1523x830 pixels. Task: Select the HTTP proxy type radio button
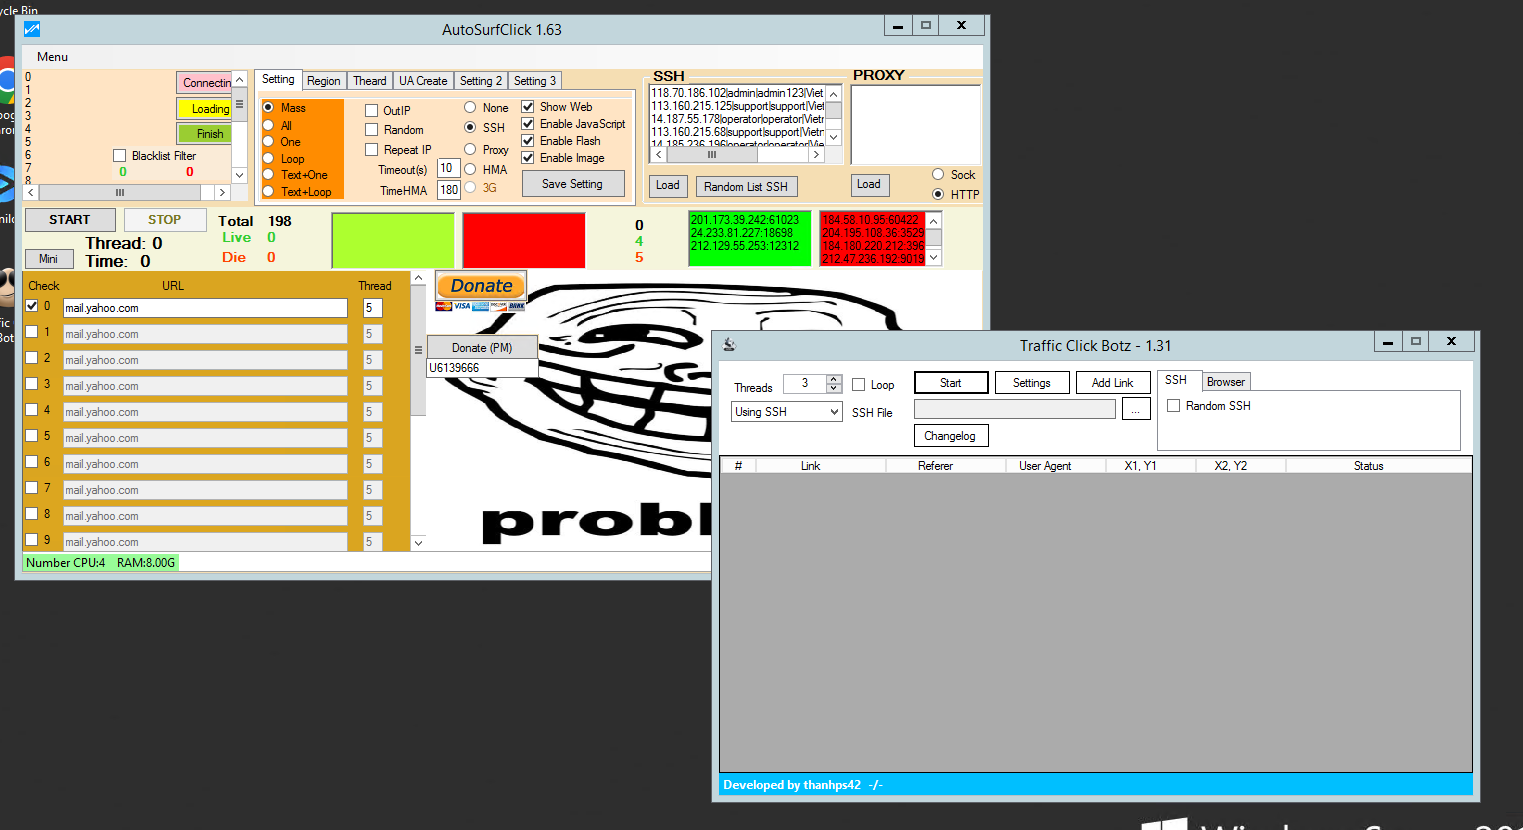(938, 194)
